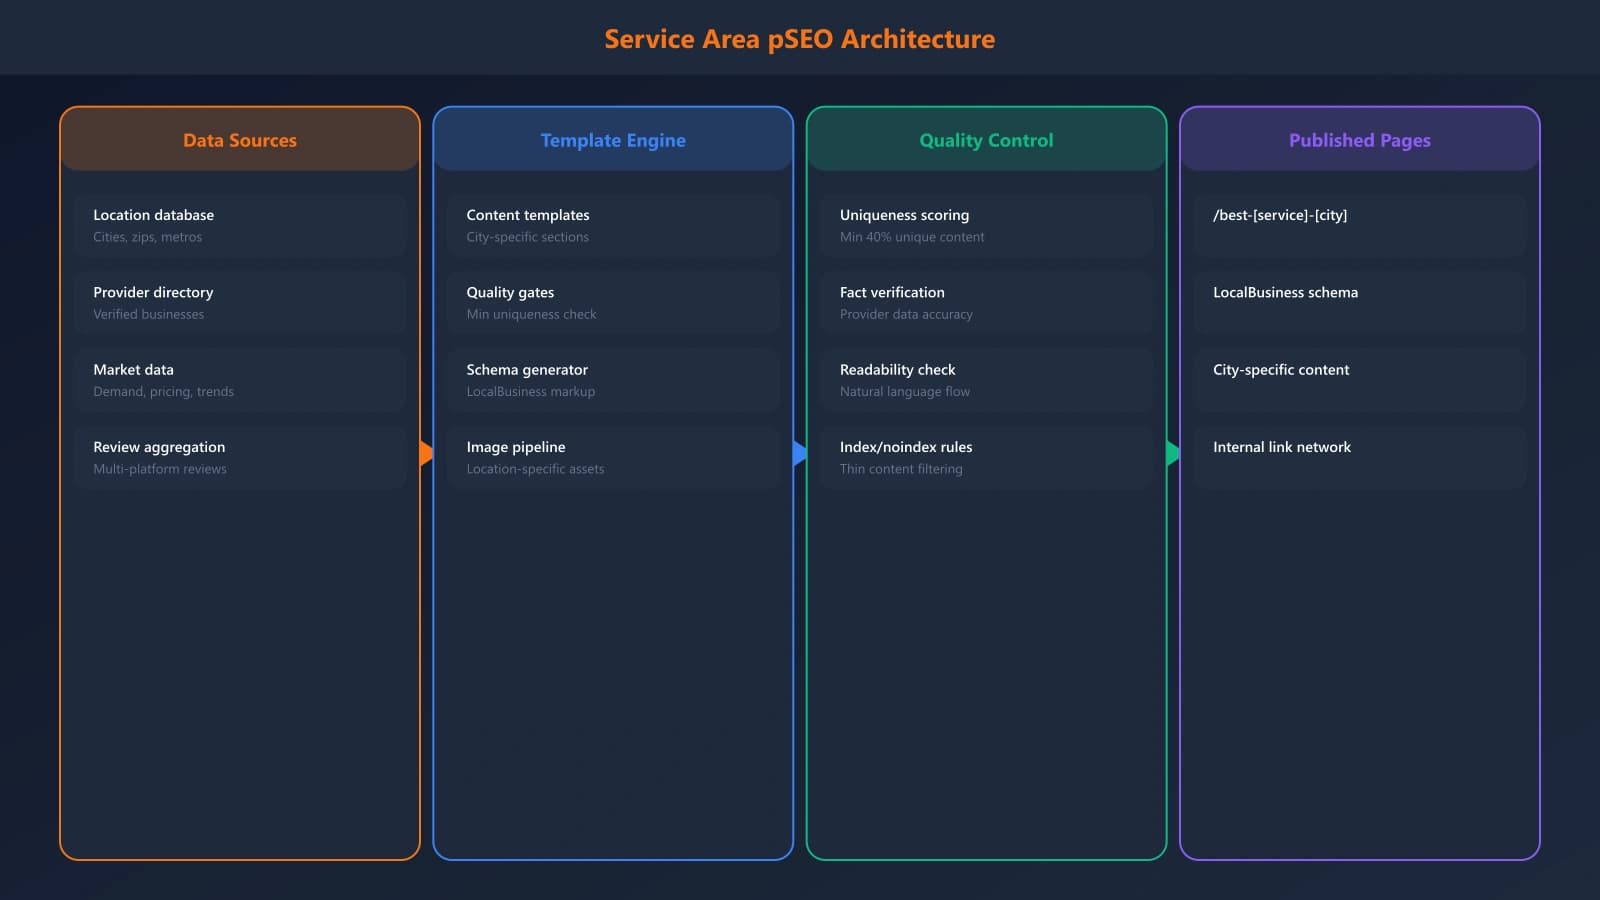
Task: Click the Data Sources column header
Action: 240,140
